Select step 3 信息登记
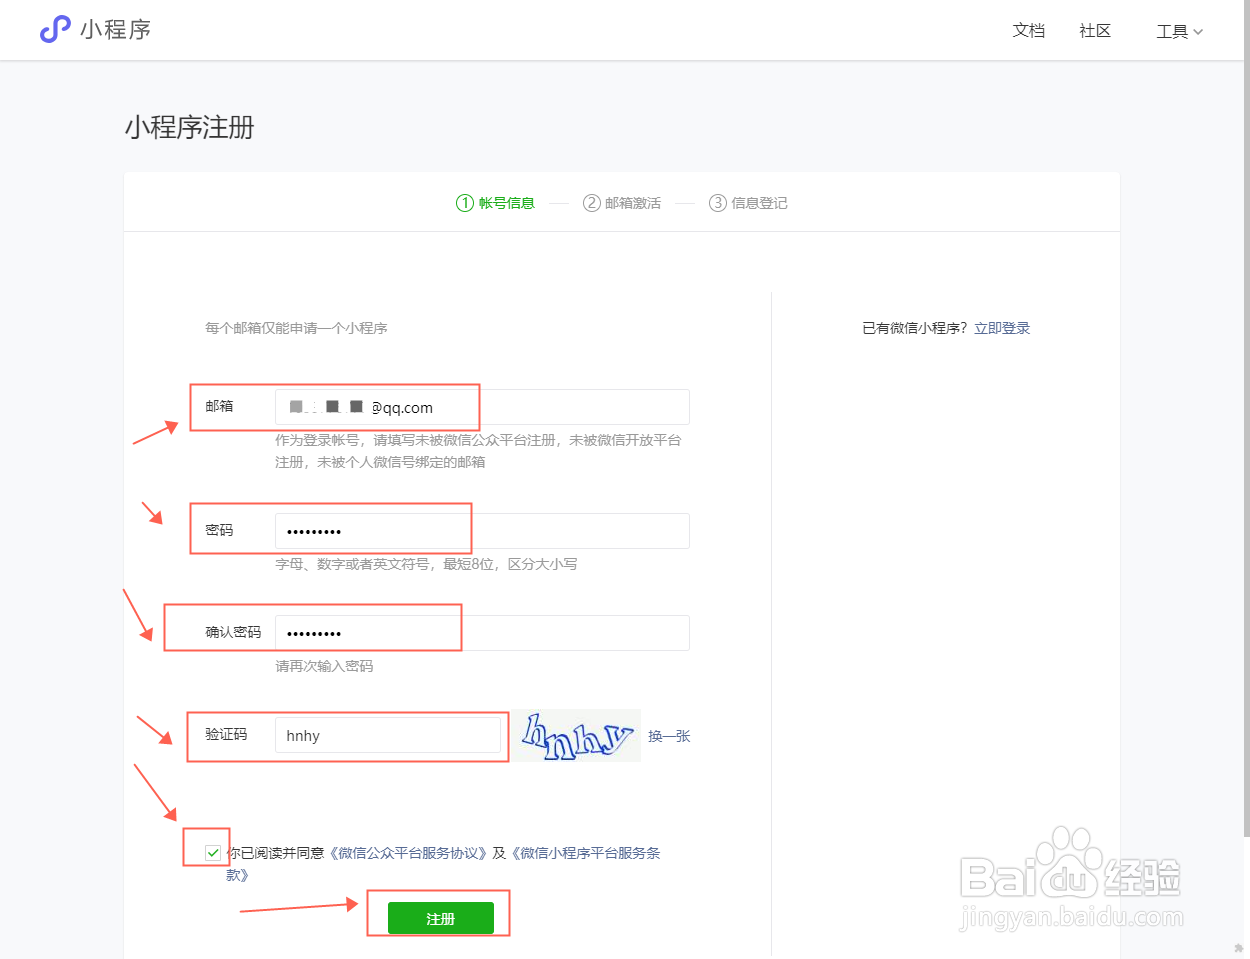The width and height of the screenshot is (1250, 959). [748, 203]
